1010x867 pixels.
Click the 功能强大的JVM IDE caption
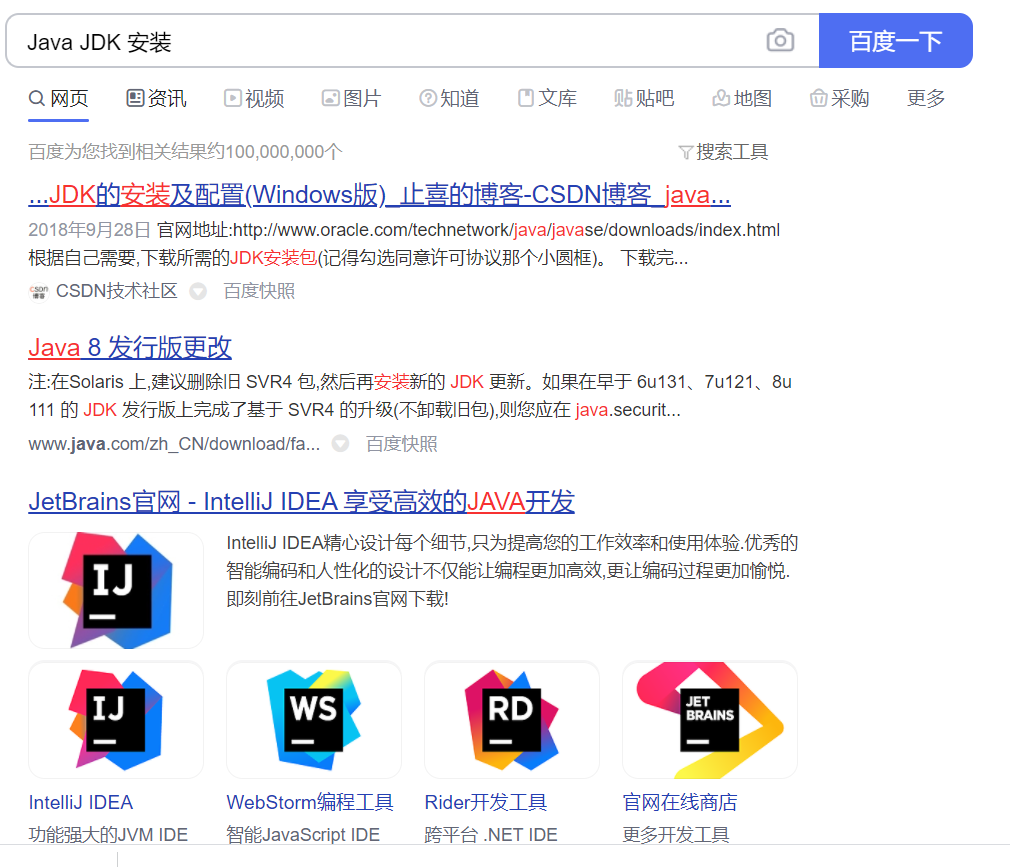click(x=108, y=835)
